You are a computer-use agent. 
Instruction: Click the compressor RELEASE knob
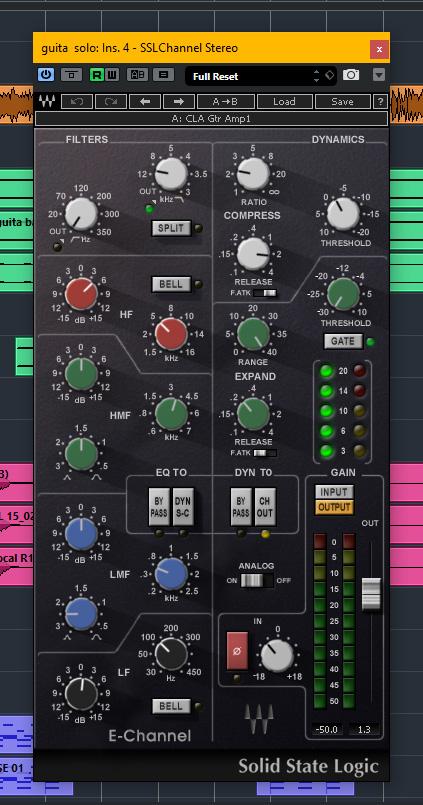pyautogui.click(x=253, y=254)
